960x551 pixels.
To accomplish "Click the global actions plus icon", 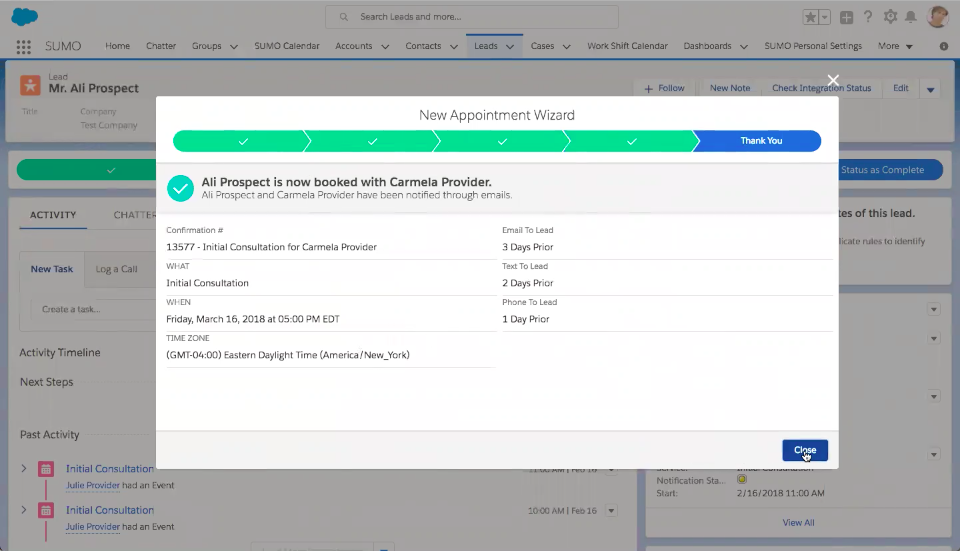I will click(x=846, y=17).
